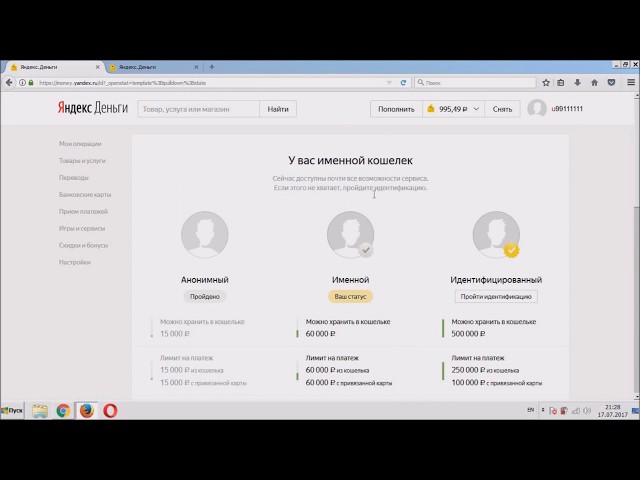Click the EN language indicator in tray

(531, 410)
